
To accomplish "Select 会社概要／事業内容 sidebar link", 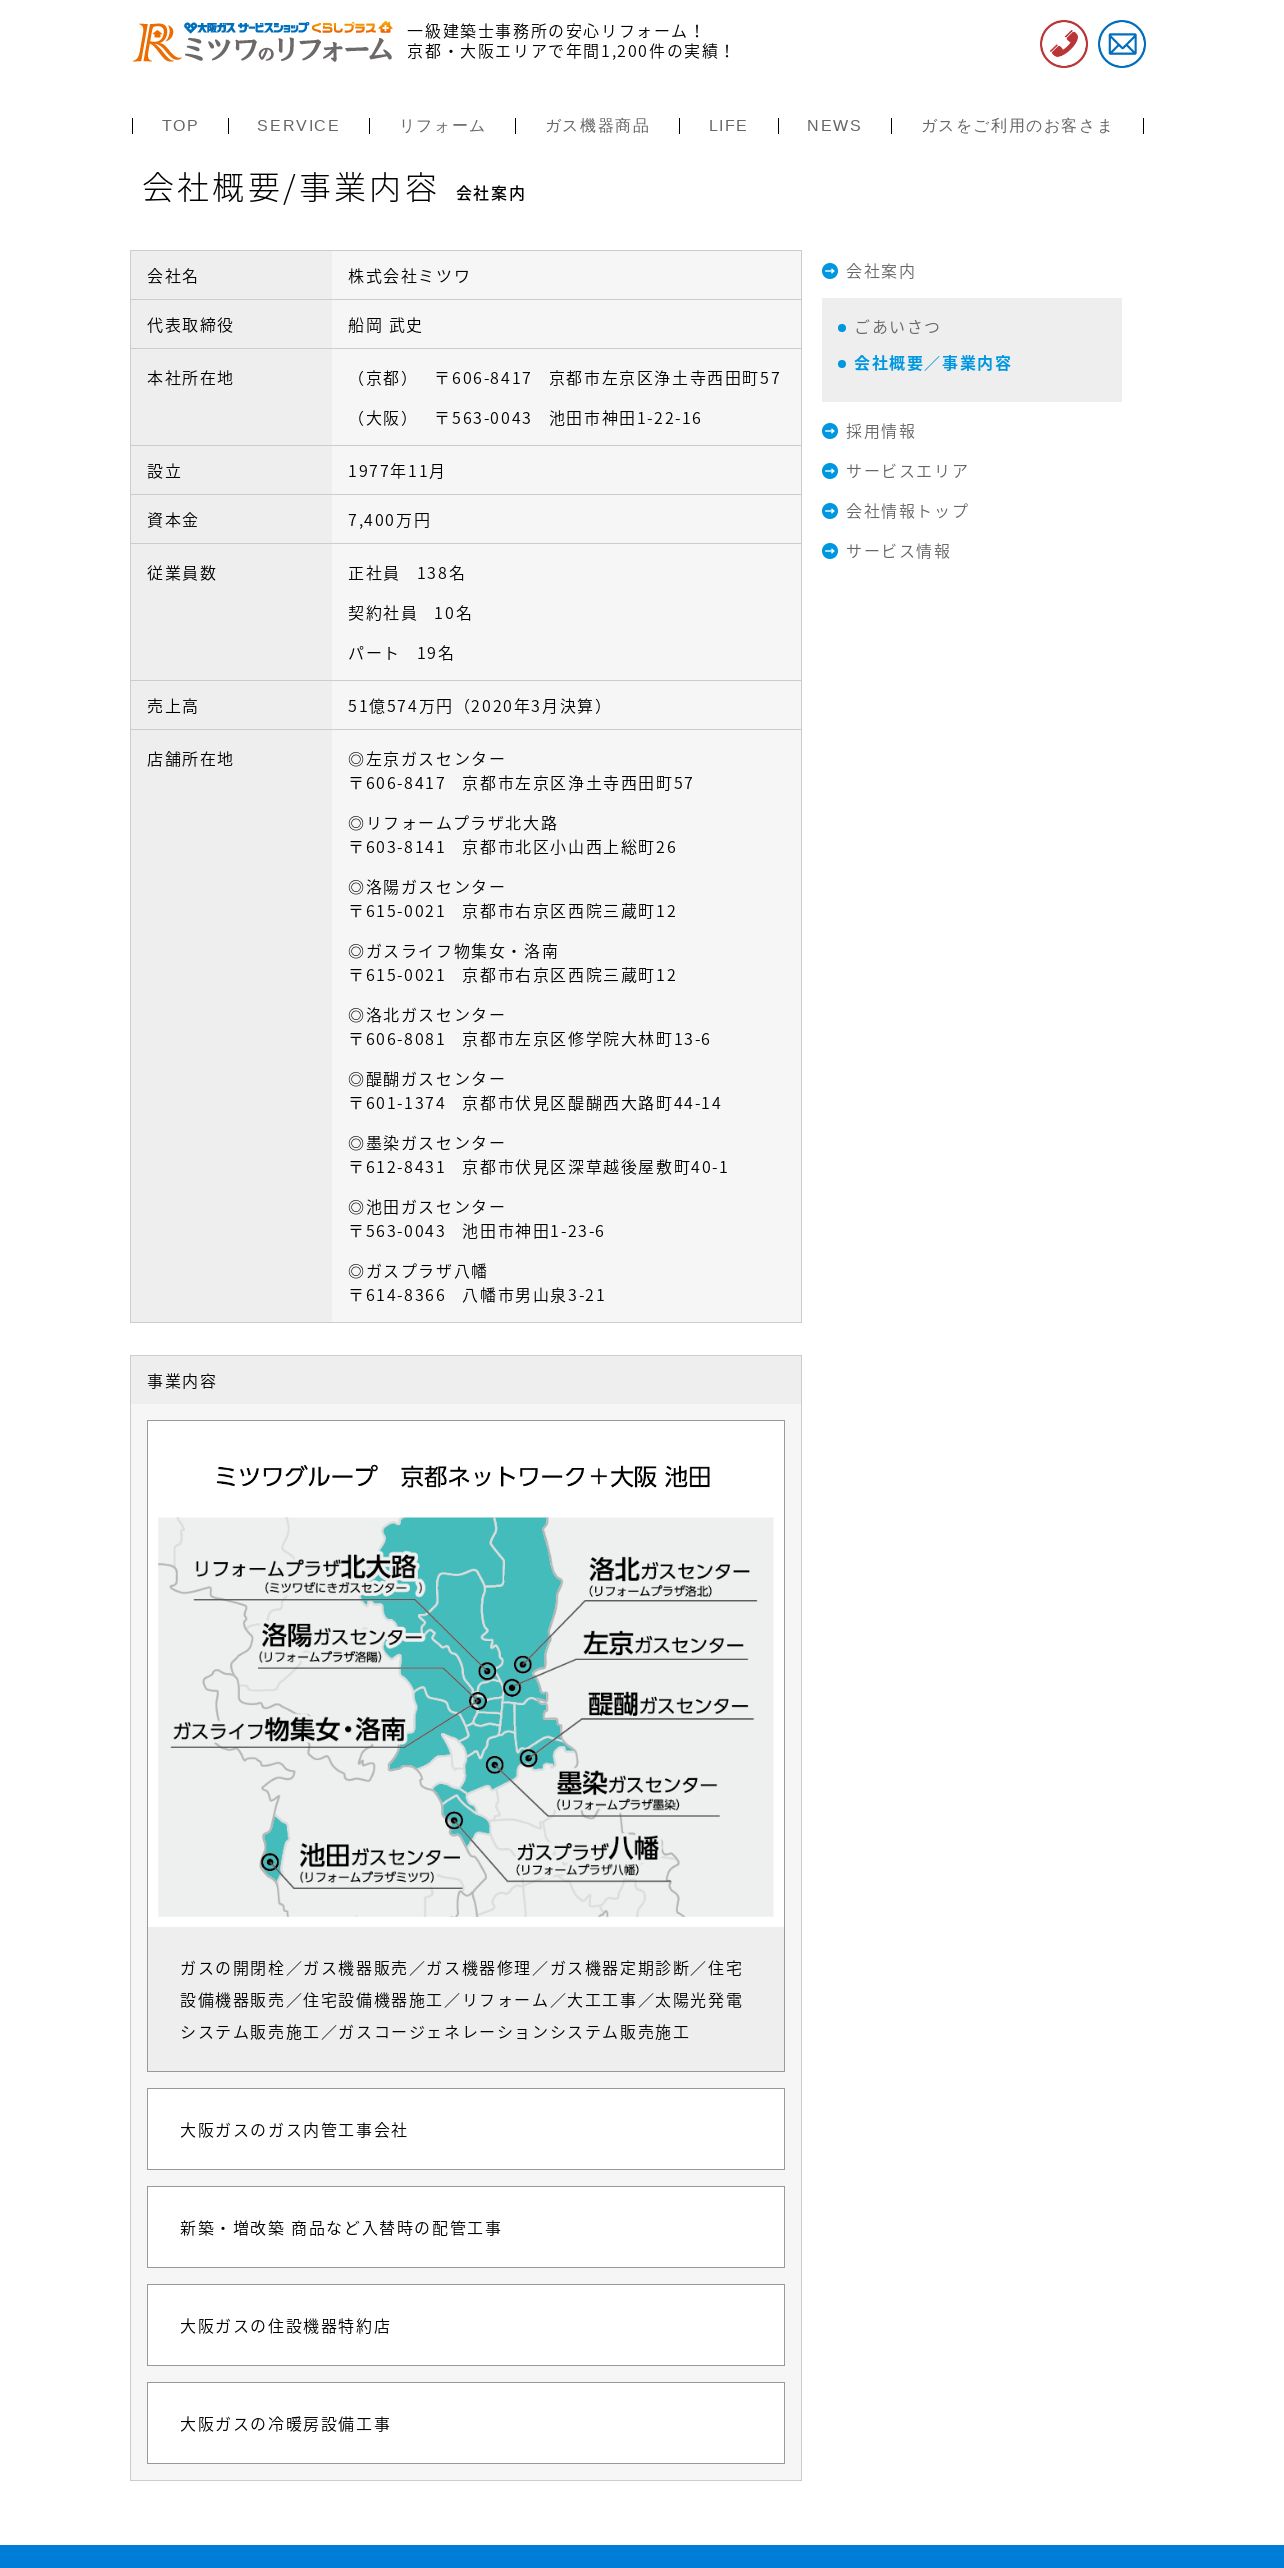I will tap(932, 363).
